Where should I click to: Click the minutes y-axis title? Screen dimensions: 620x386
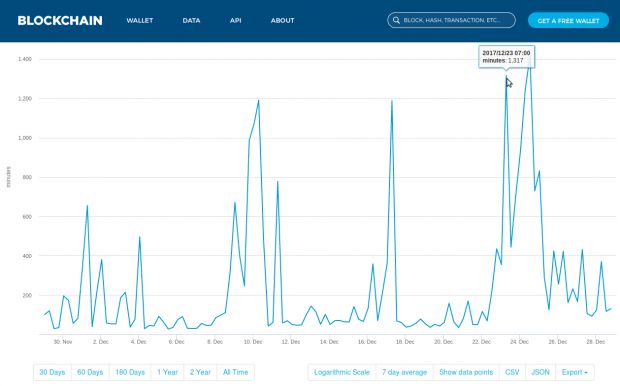(x=8, y=177)
